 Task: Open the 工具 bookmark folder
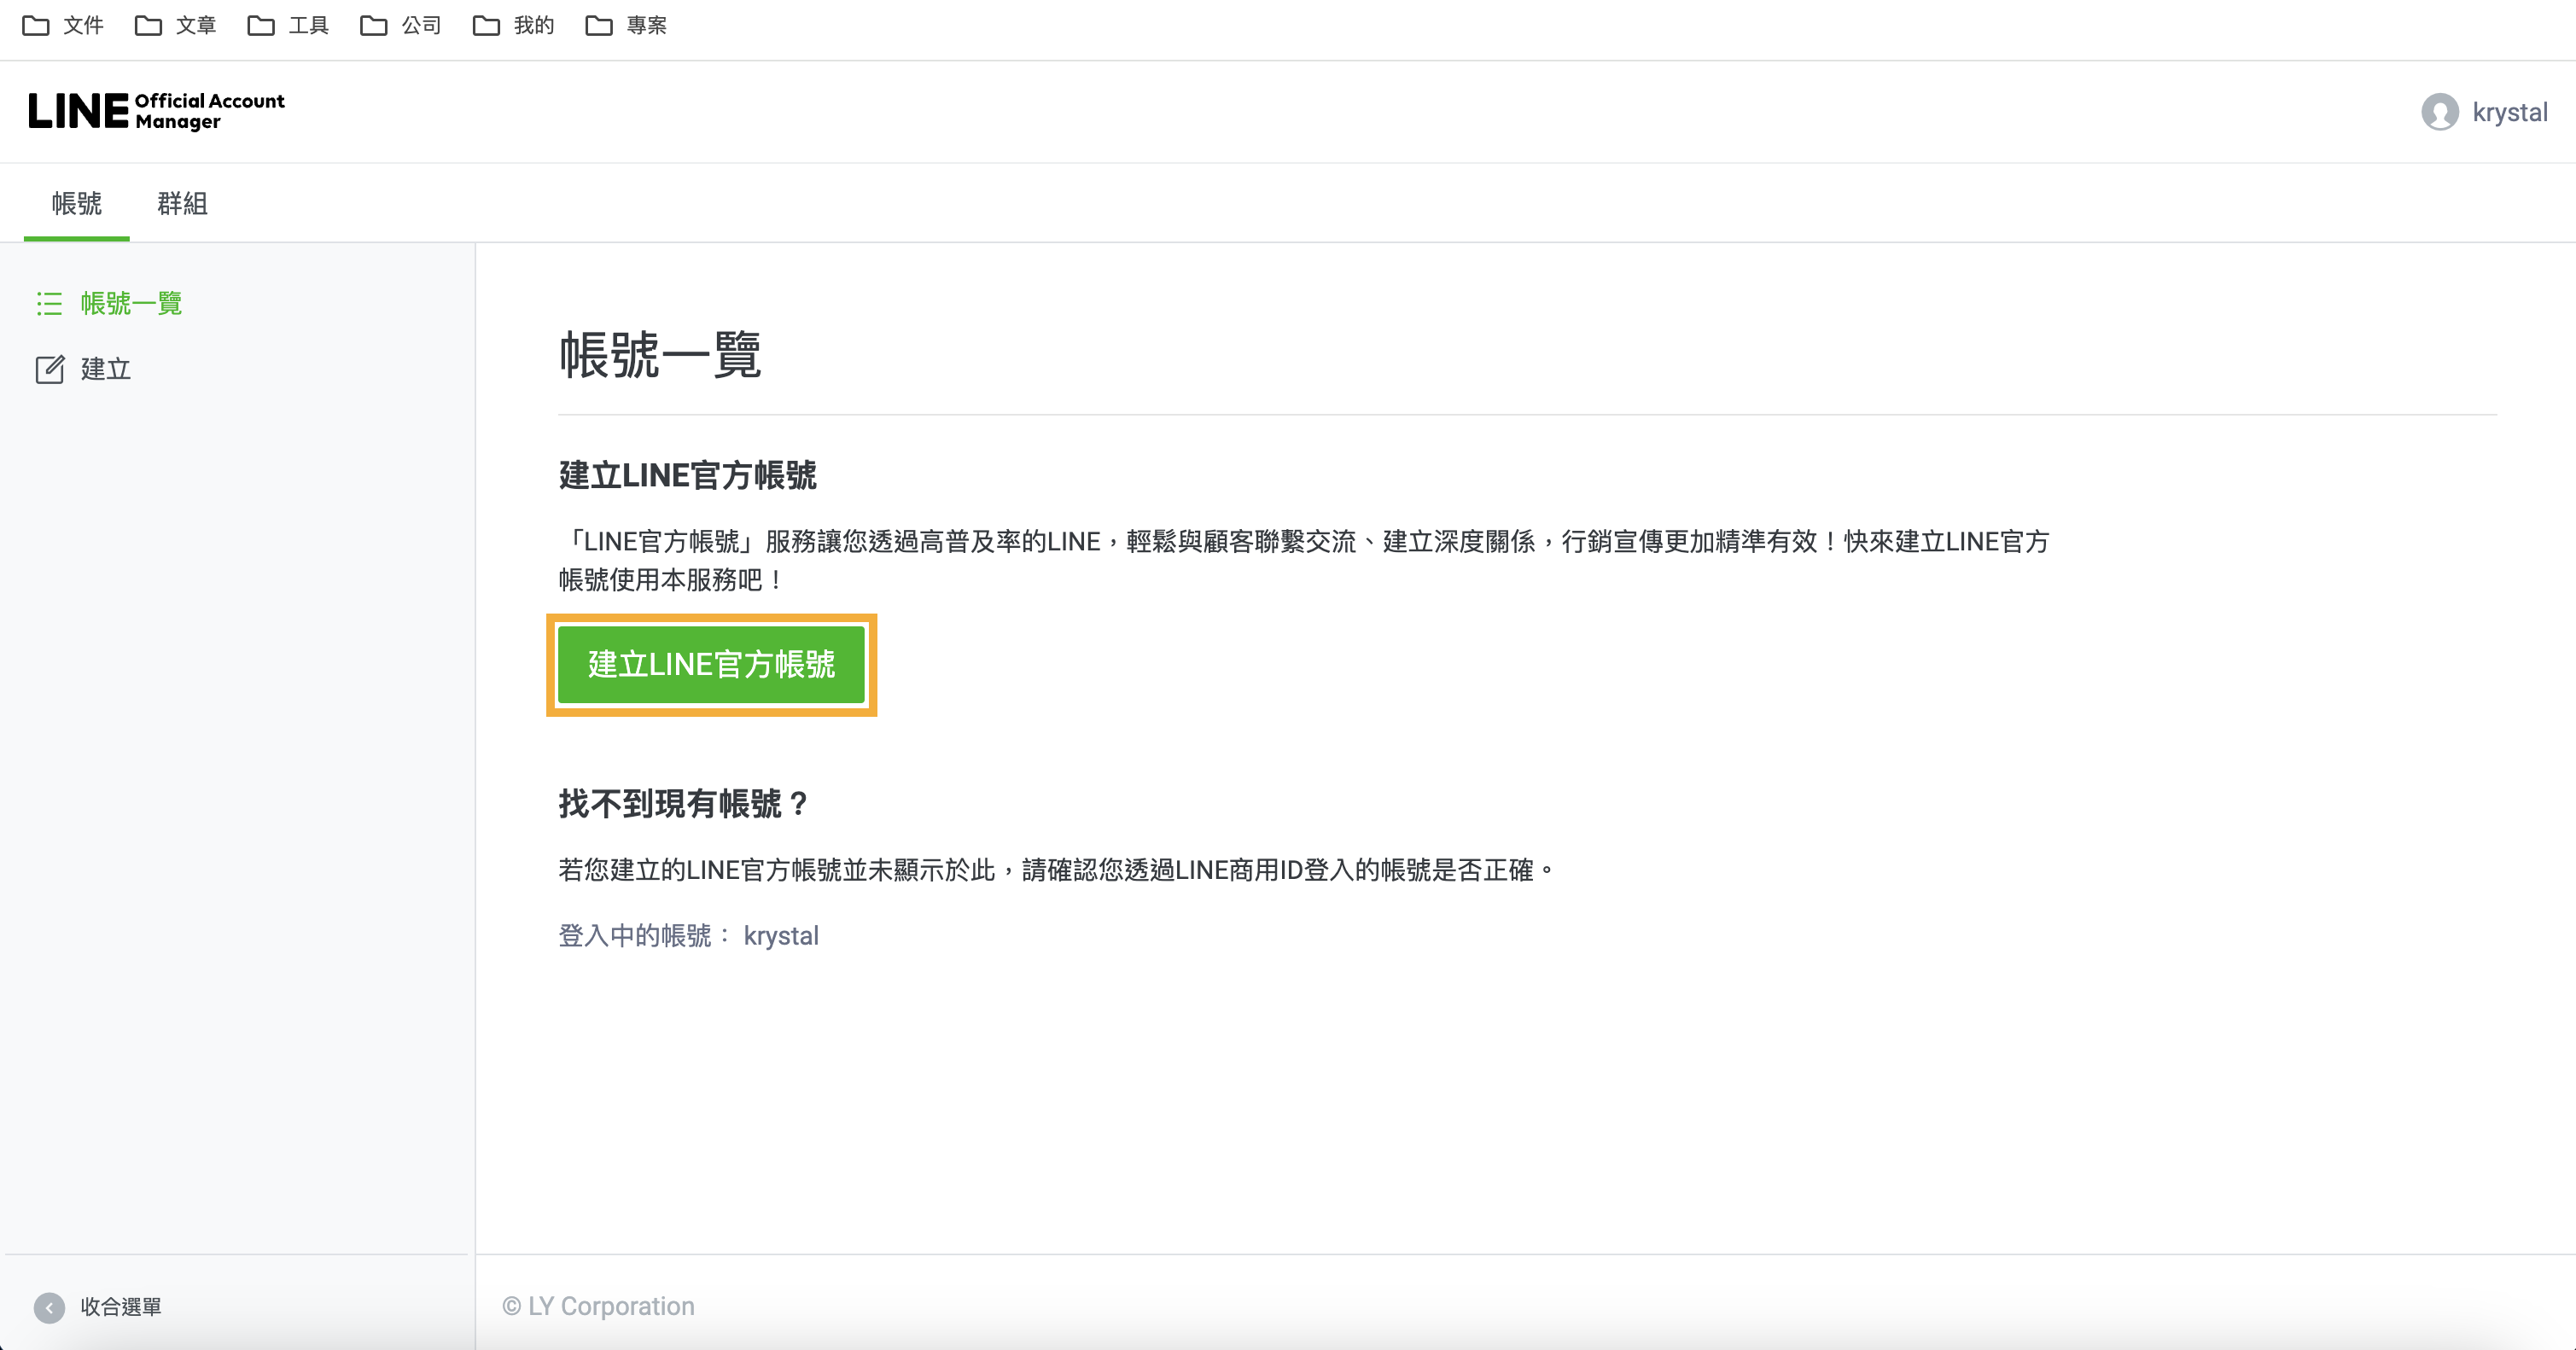point(288,25)
